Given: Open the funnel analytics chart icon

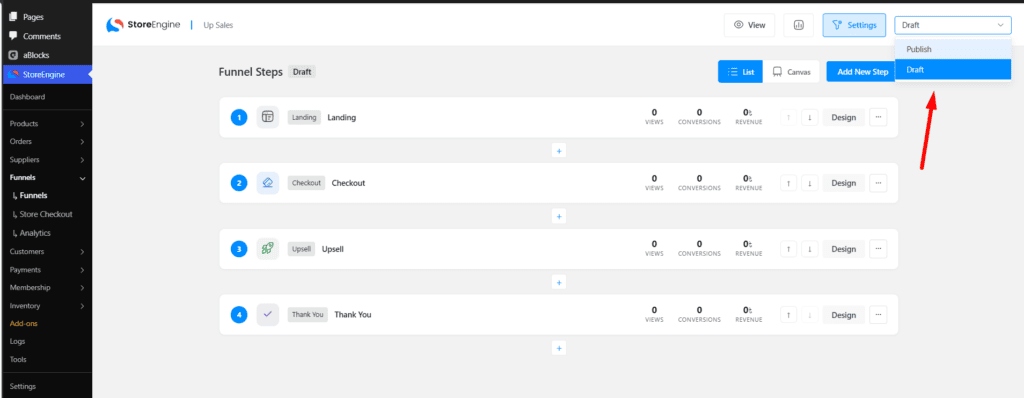Looking at the screenshot, I should [798, 25].
